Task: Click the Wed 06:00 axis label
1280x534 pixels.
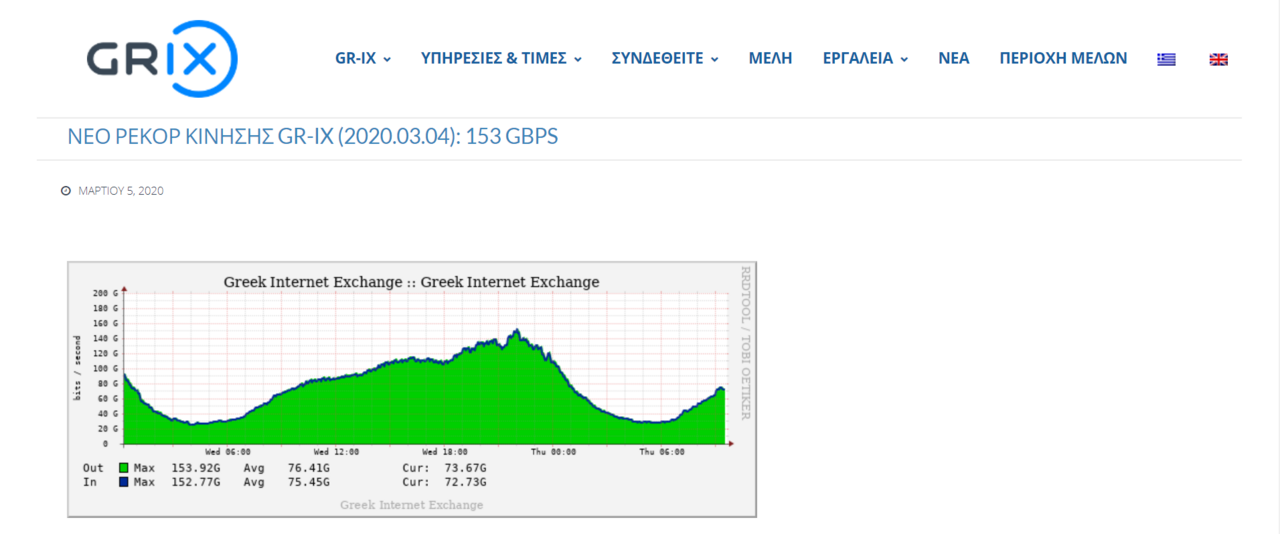Action: pos(229,452)
